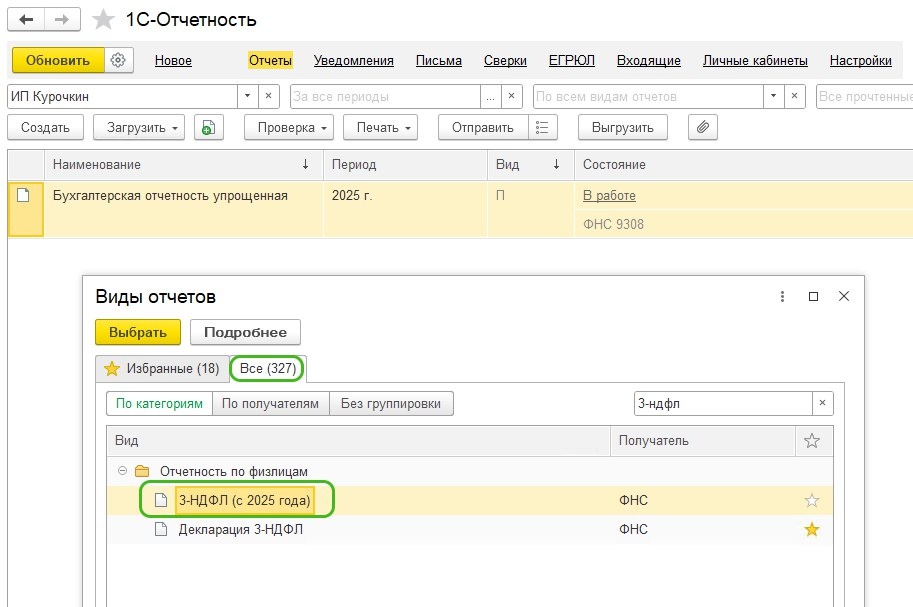This screenshot has height=607, width=913.
Task: Go back with the left arrow button
Action: coord(26,20)
